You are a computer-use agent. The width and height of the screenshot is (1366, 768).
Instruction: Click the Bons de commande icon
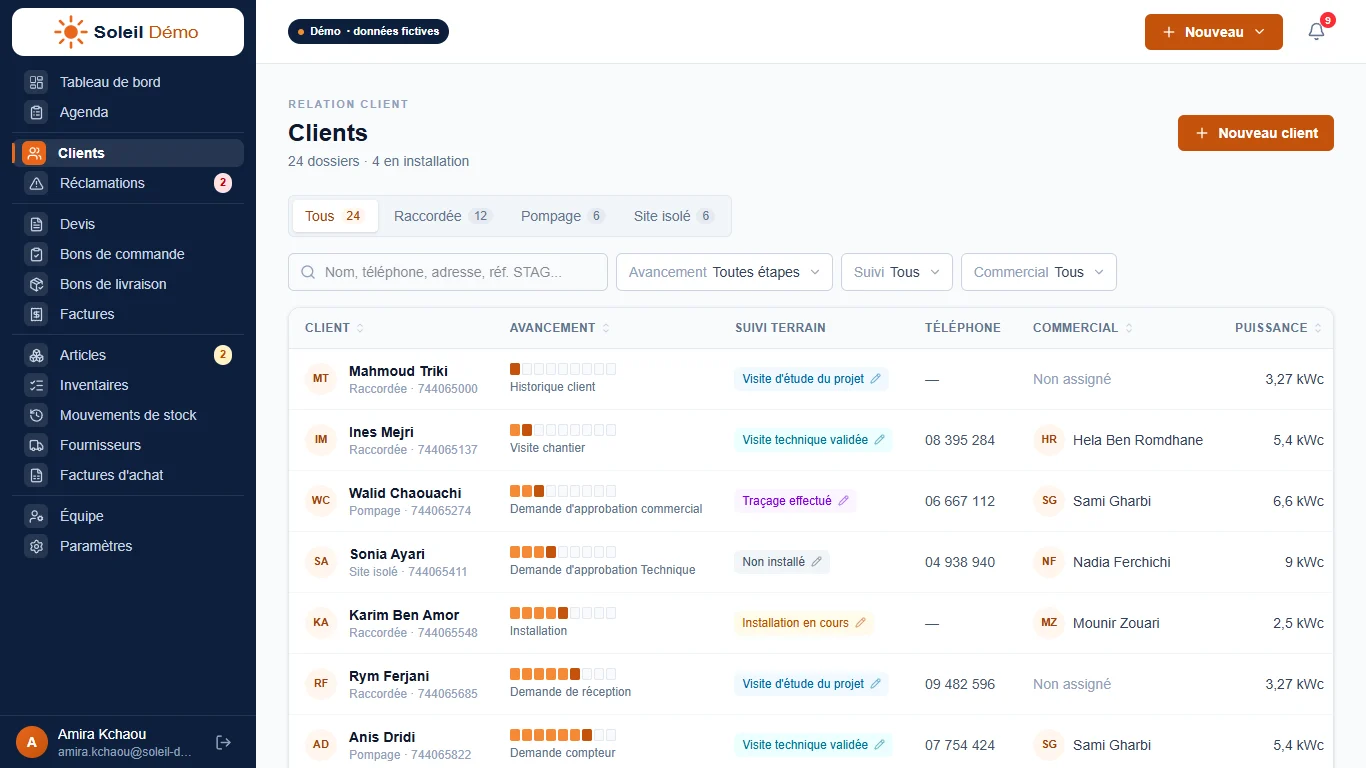pos(36,254)
